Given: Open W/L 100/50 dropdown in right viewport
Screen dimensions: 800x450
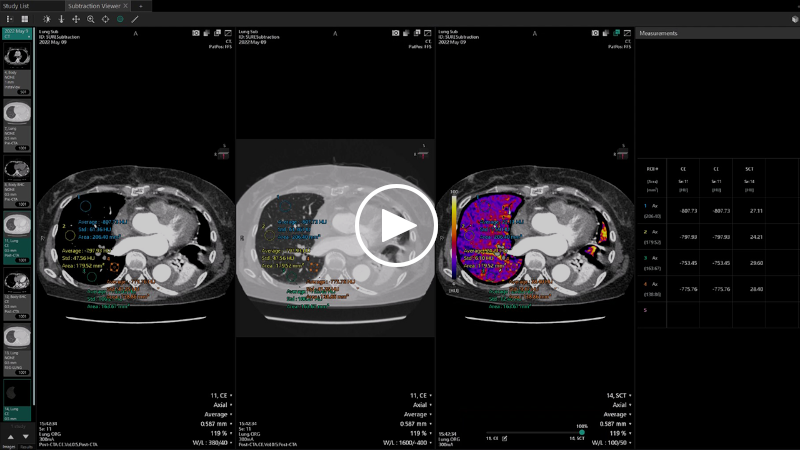Looking at the screenshot, I should click(x=612, y=443).
